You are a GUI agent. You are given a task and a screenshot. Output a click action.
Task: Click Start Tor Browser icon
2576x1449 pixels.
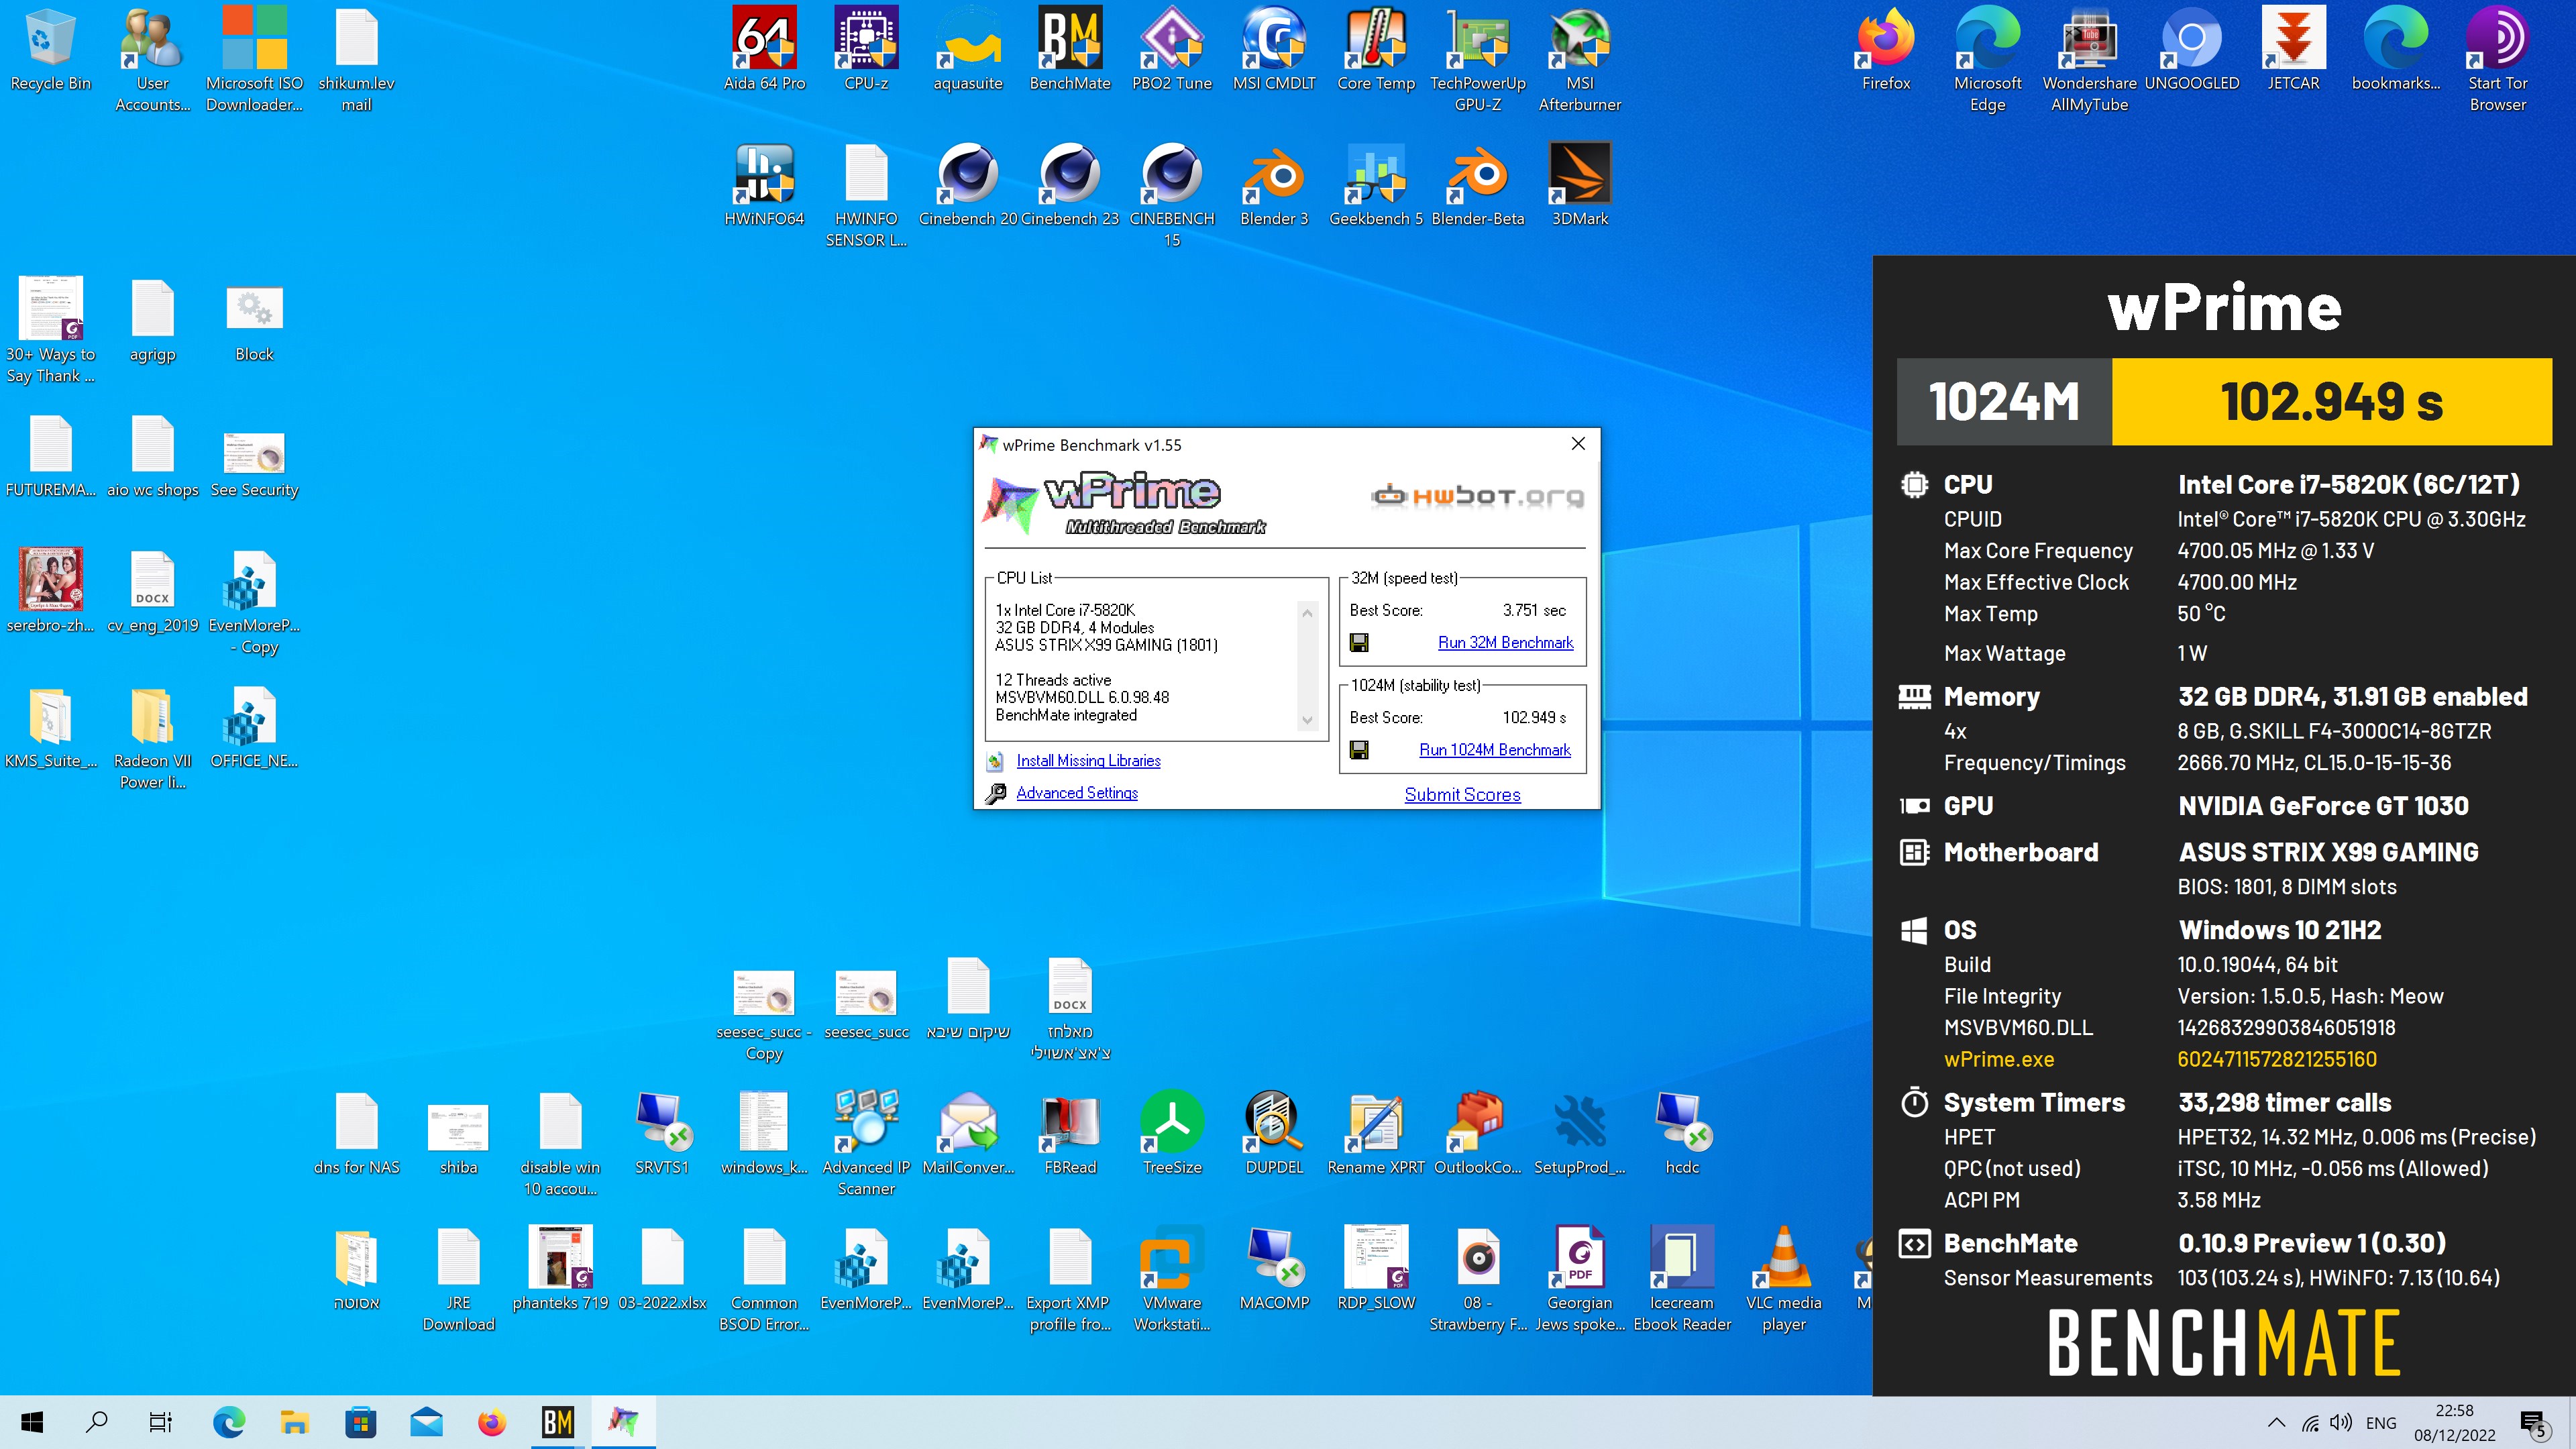point(2498,59)
